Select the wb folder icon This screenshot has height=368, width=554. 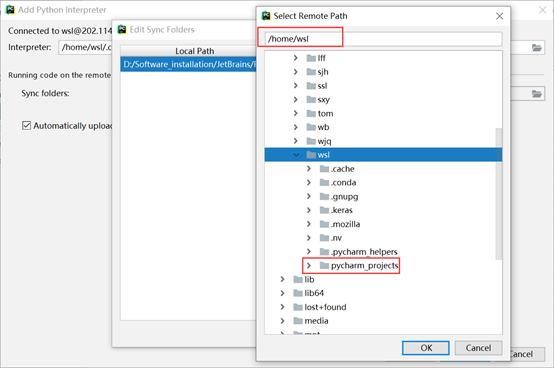click(x=311, y=127)
